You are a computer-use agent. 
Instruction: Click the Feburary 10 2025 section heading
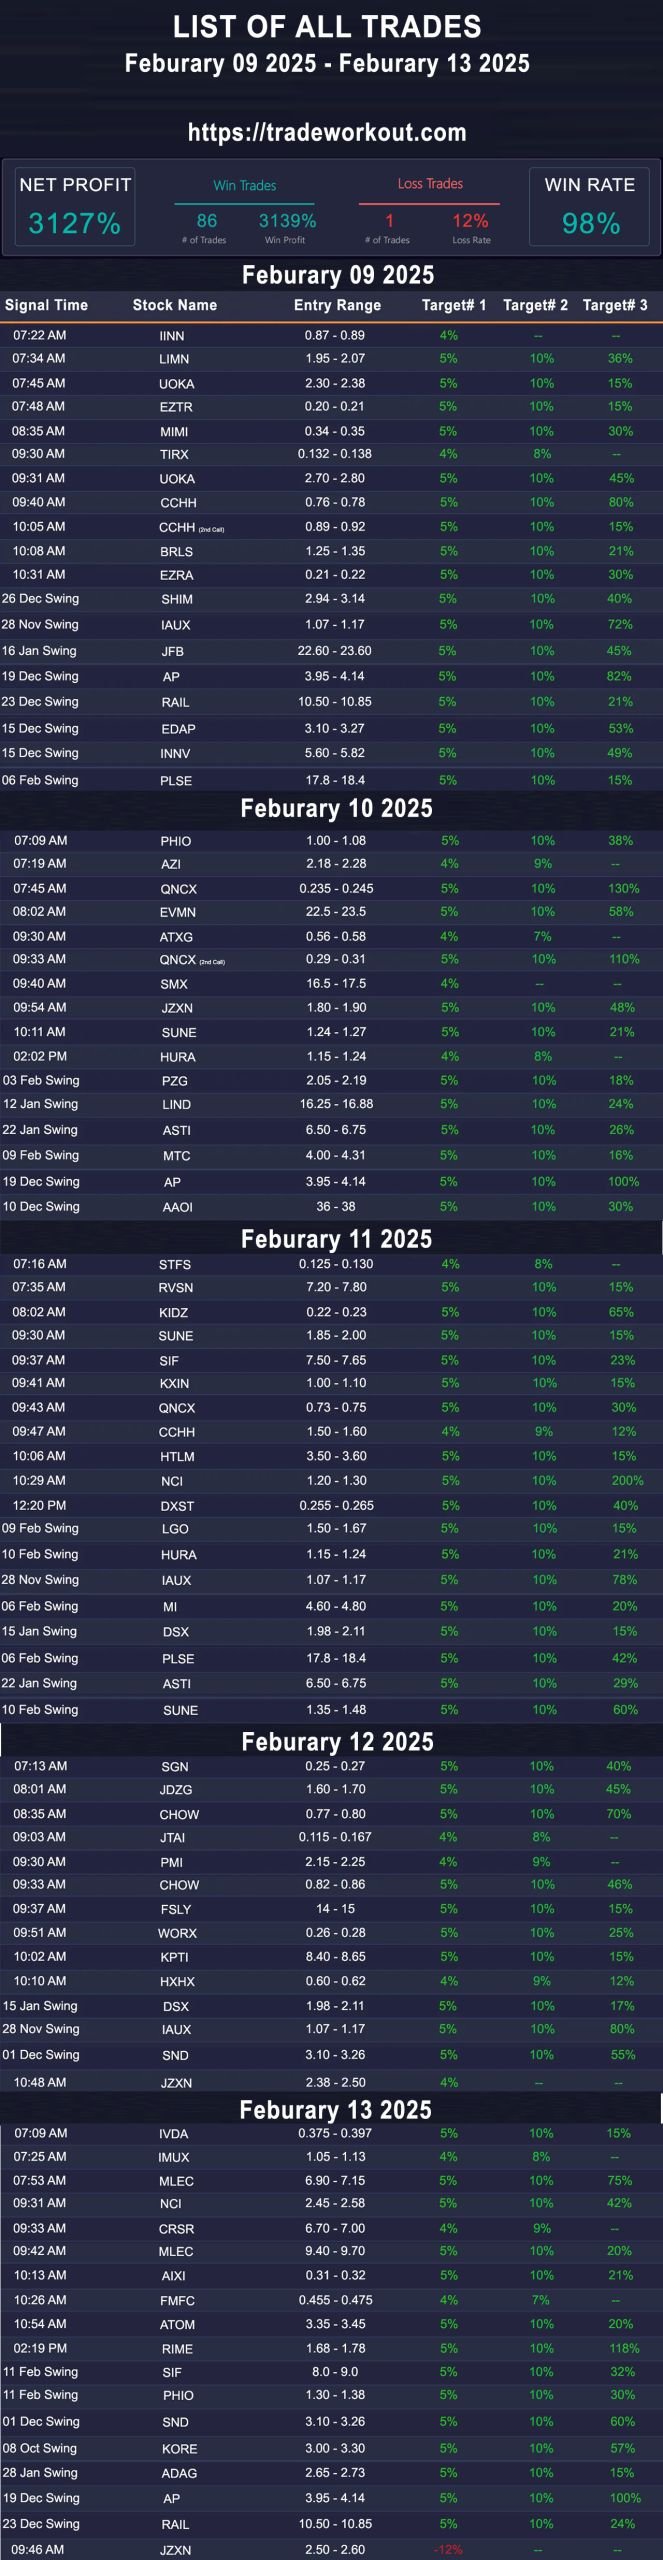point(337,808)
